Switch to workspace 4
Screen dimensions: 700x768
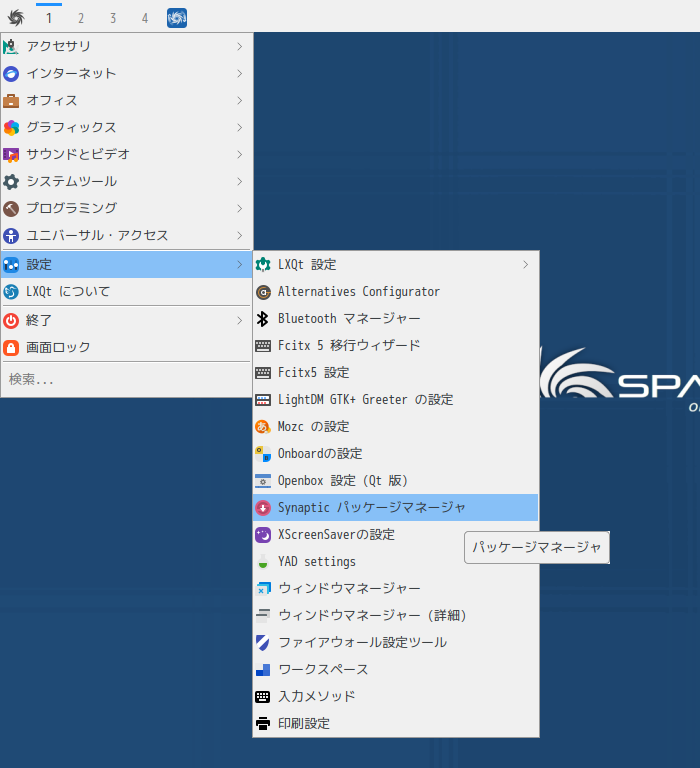pos(145,19)
